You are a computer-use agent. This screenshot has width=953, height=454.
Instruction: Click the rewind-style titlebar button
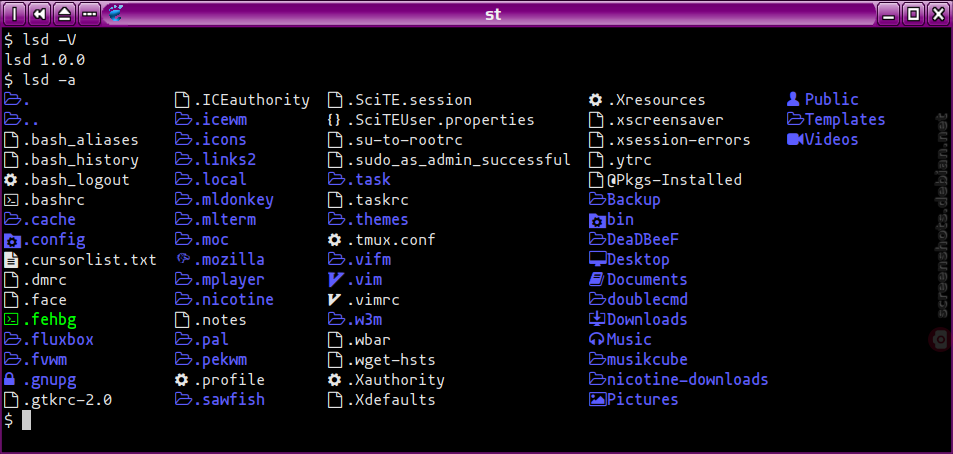(x=40, y=13)
